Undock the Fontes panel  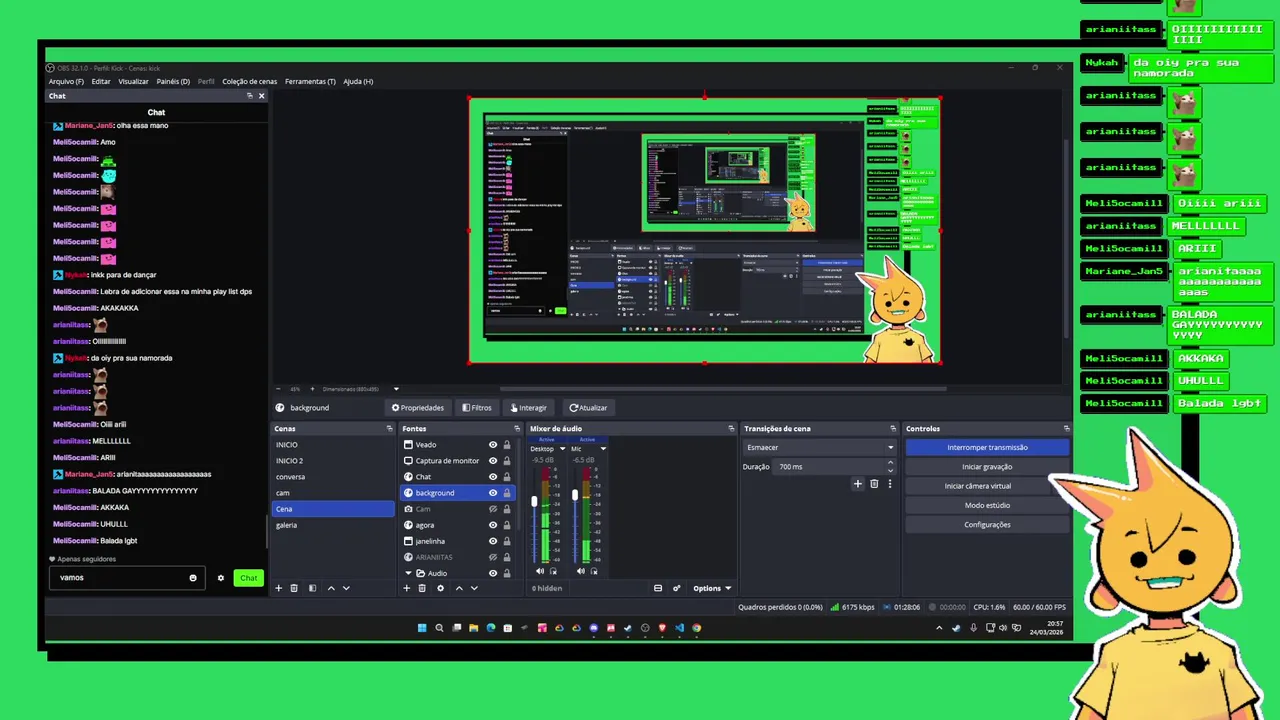518,429
